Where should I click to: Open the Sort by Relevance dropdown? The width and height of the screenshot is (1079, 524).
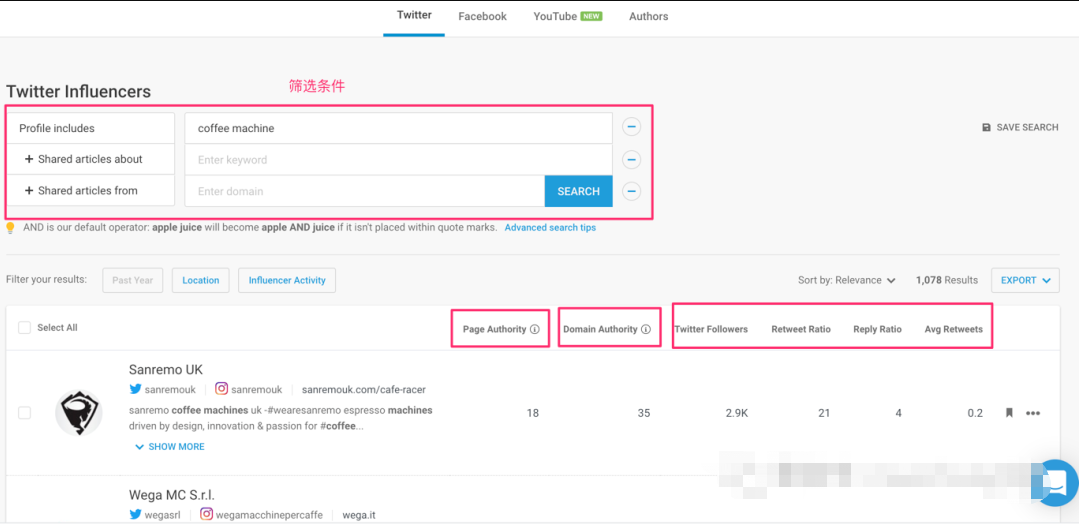(x=846, y=281)
